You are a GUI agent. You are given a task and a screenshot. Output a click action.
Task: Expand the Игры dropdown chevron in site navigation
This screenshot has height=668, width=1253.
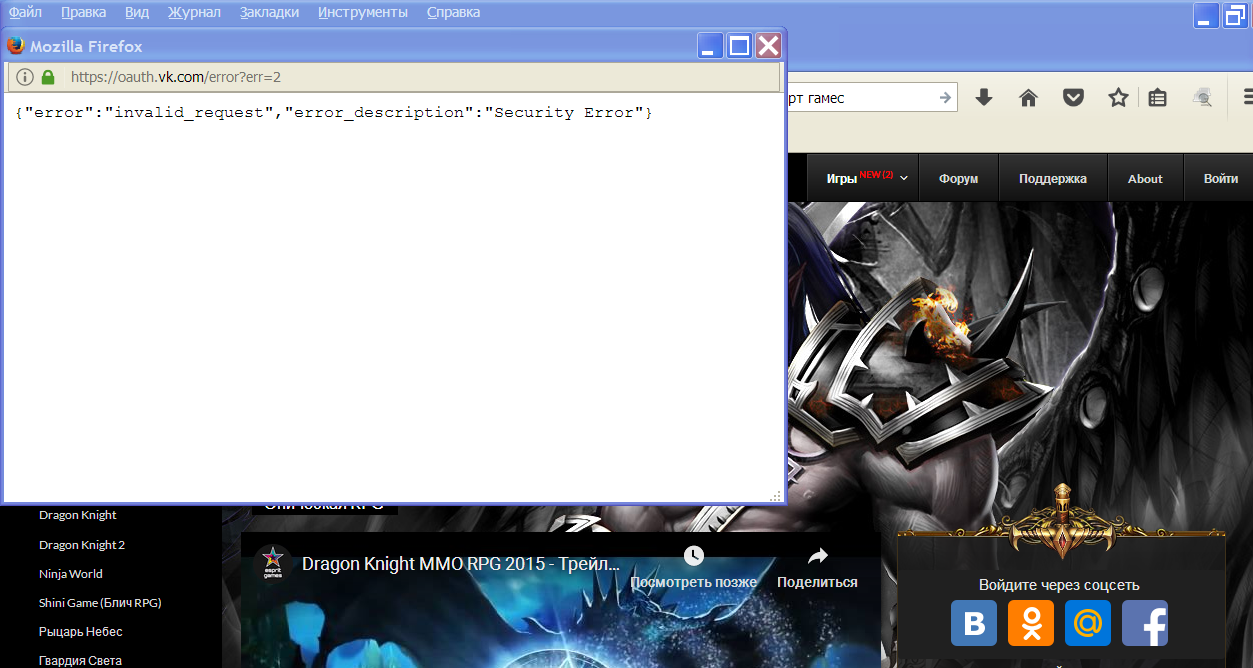click(904, 178)
